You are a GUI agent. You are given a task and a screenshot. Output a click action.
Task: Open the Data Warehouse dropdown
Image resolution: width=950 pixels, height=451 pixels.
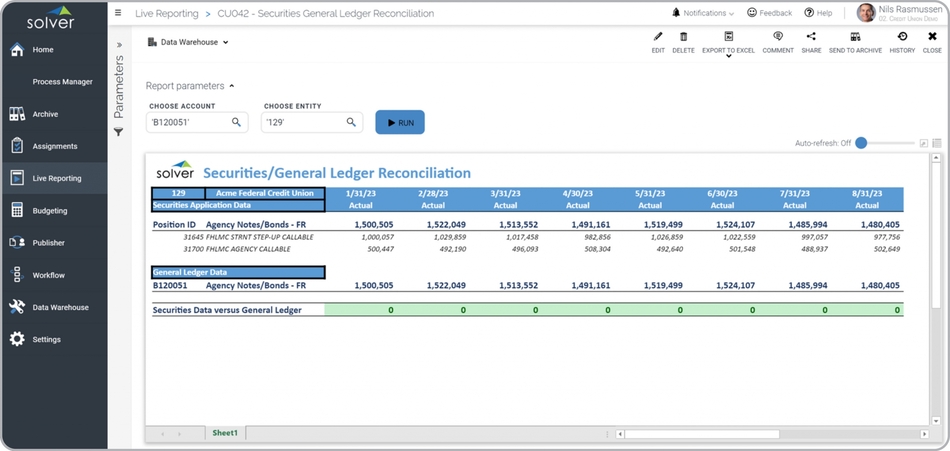tap(188, 42)
